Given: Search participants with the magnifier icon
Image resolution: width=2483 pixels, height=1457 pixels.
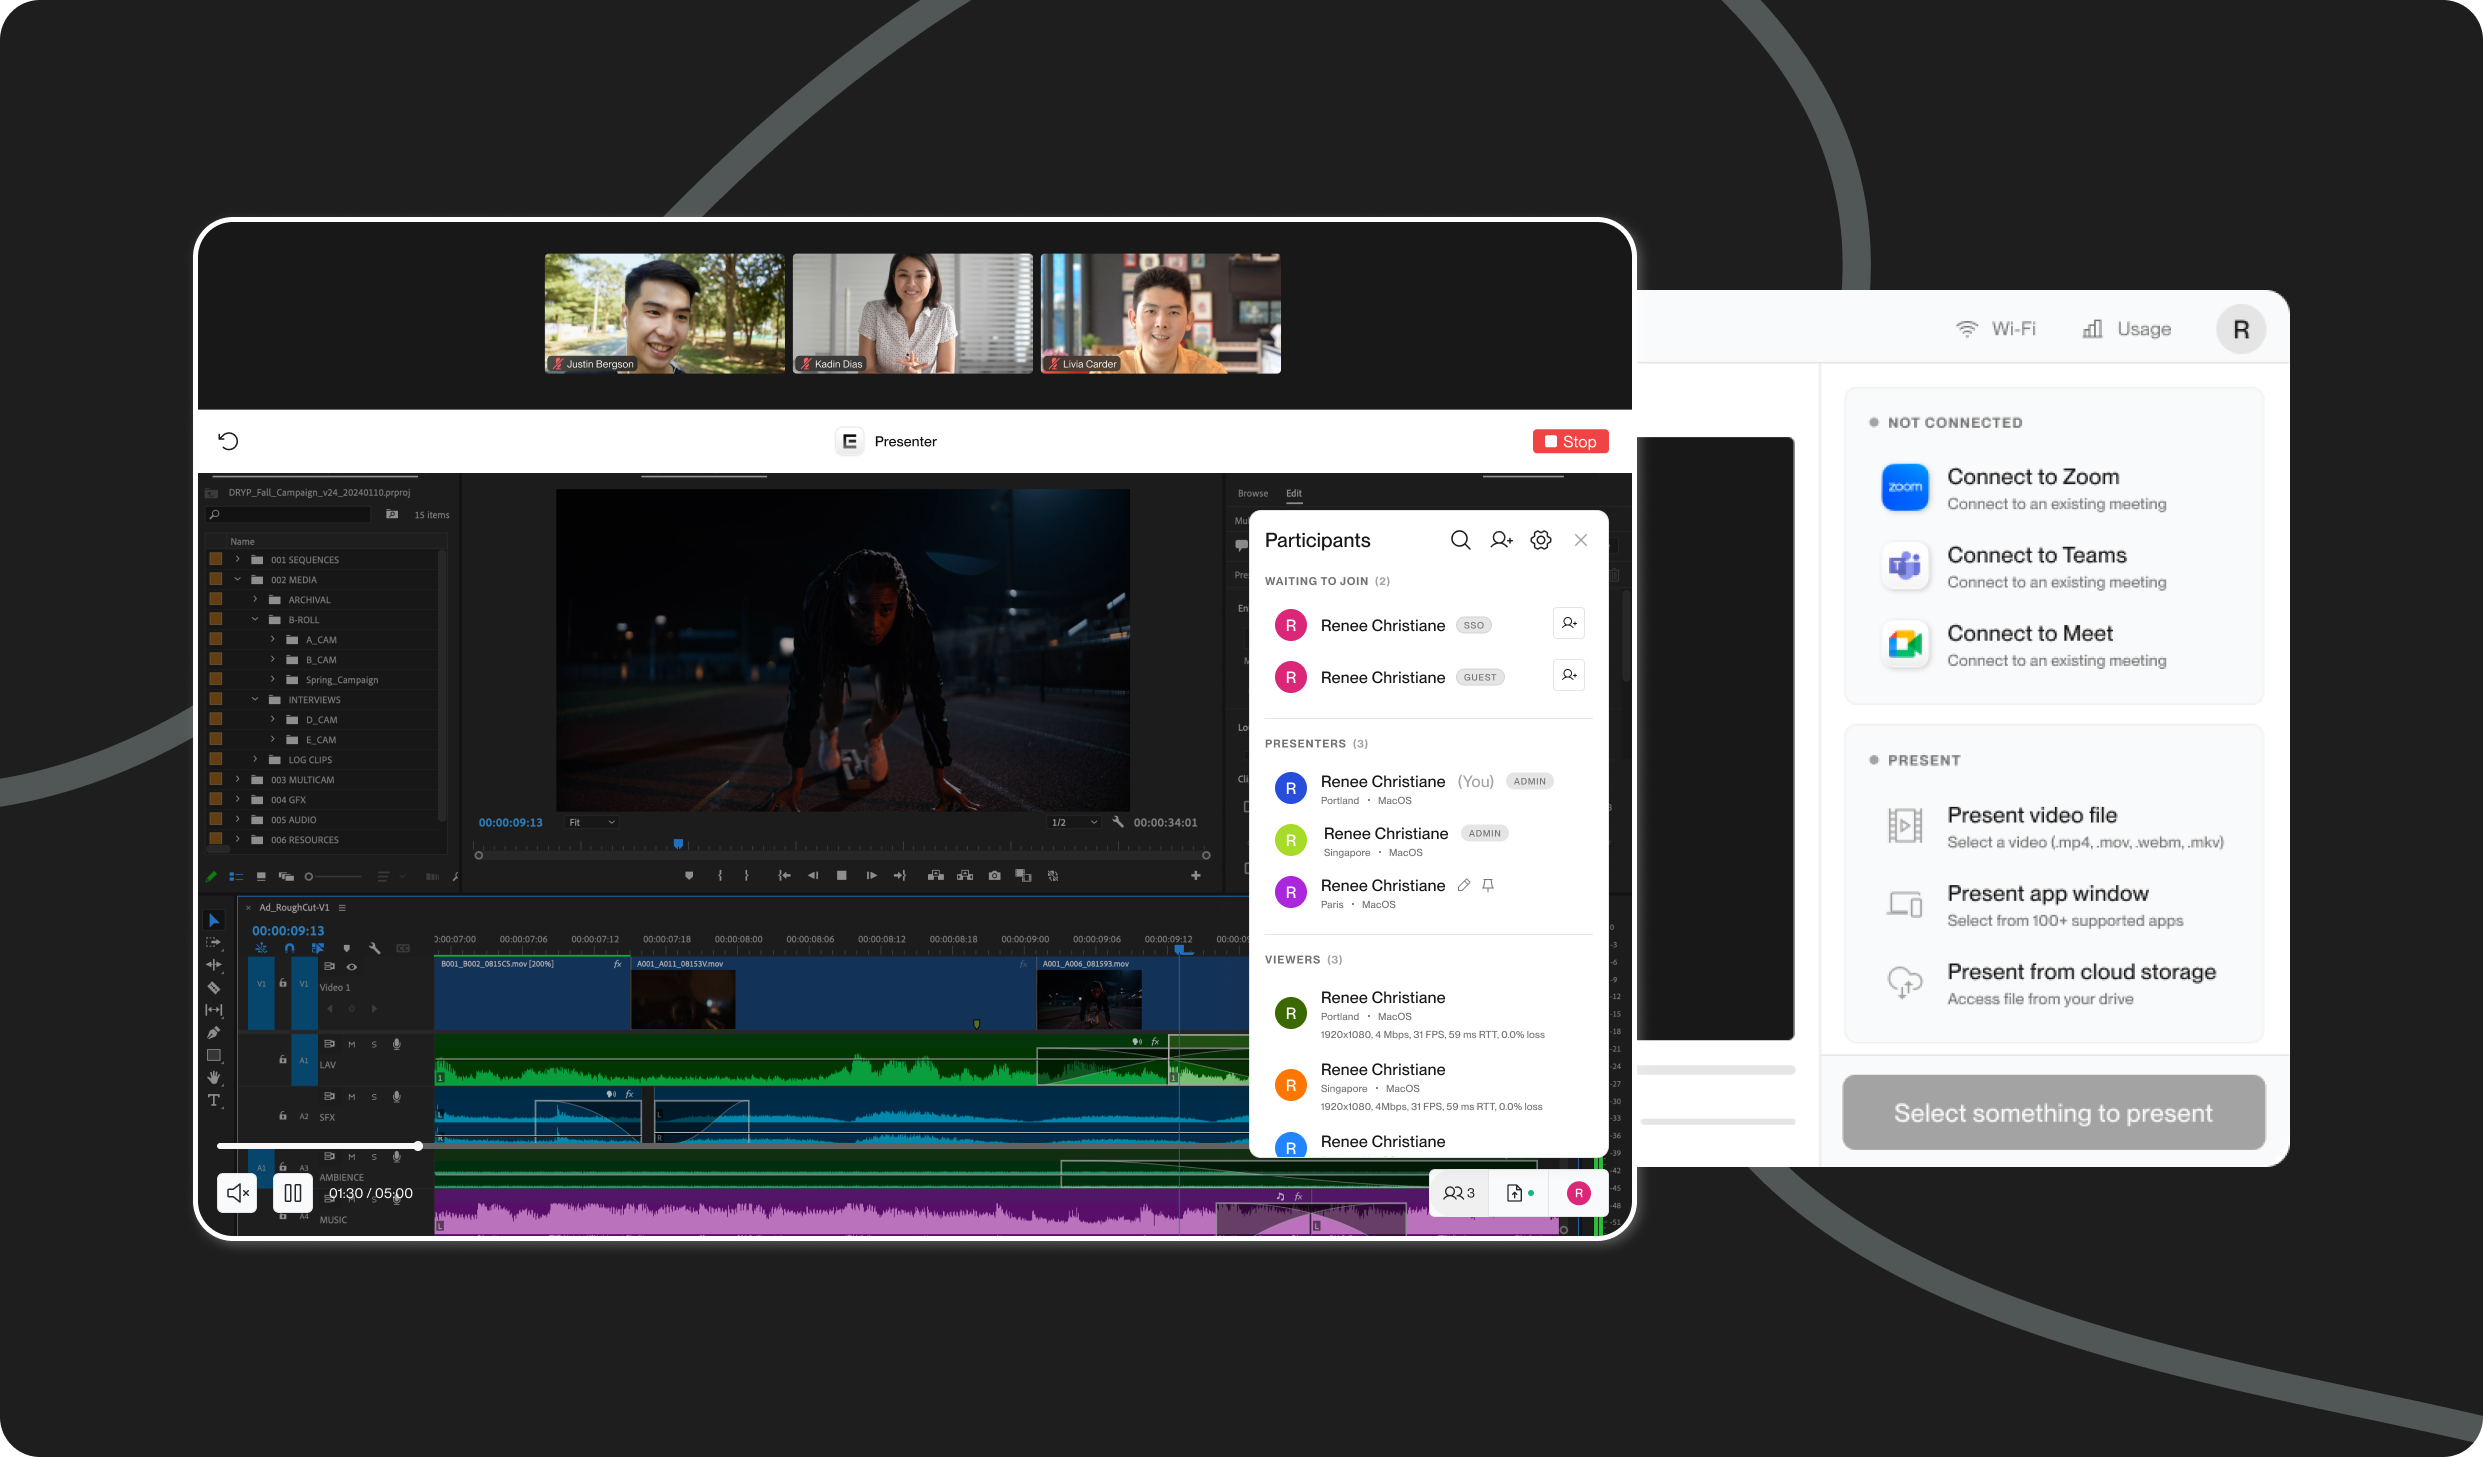Looking at the screenshot, I should (x=1460, y=540).
